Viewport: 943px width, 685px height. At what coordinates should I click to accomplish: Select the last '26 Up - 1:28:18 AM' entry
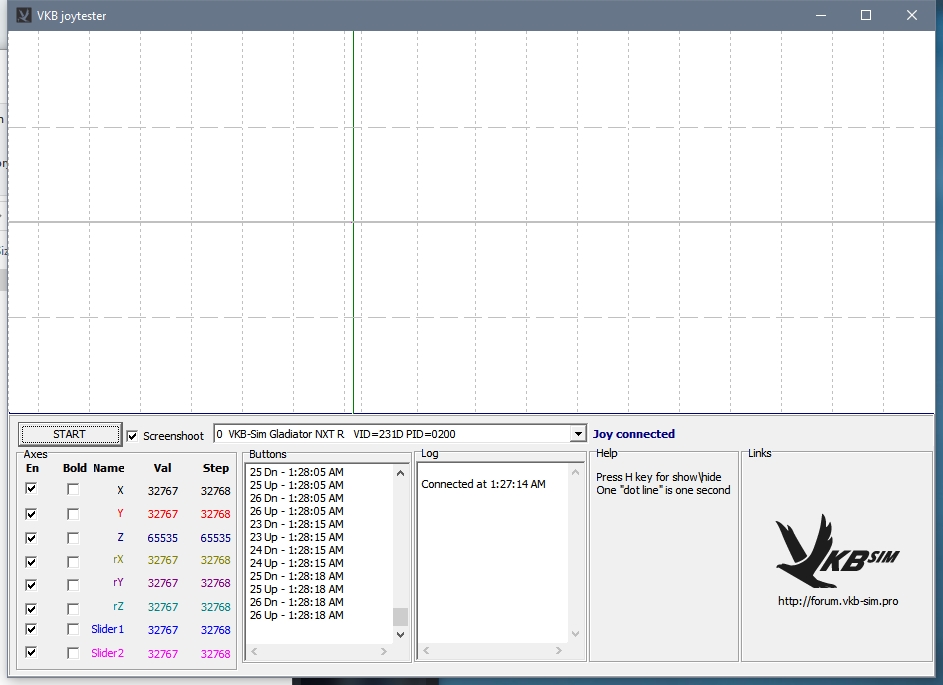tap(296, 615)
